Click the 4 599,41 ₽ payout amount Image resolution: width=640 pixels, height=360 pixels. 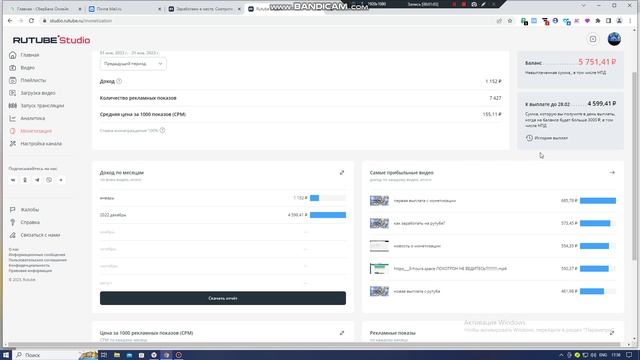(x=602, y=104)
